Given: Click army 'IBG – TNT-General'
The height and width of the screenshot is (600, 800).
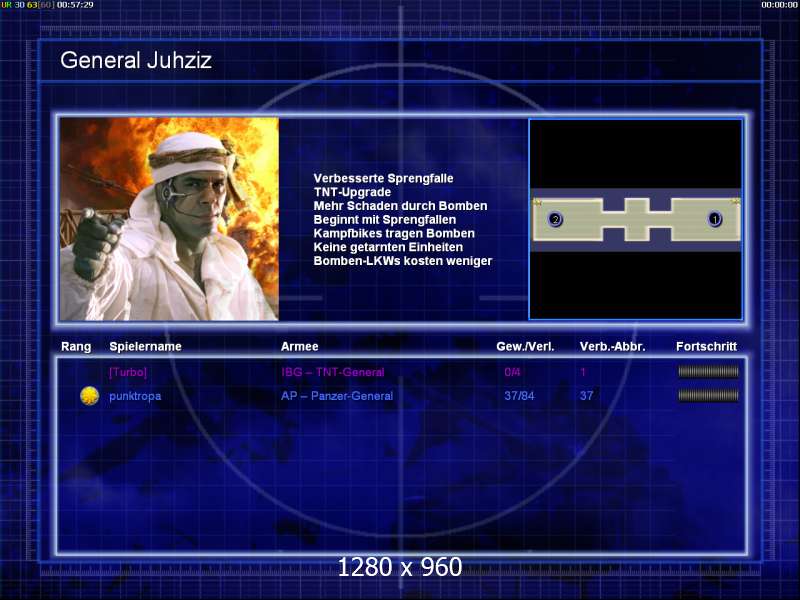Looking at the screenshot, I should click(333, 372).
